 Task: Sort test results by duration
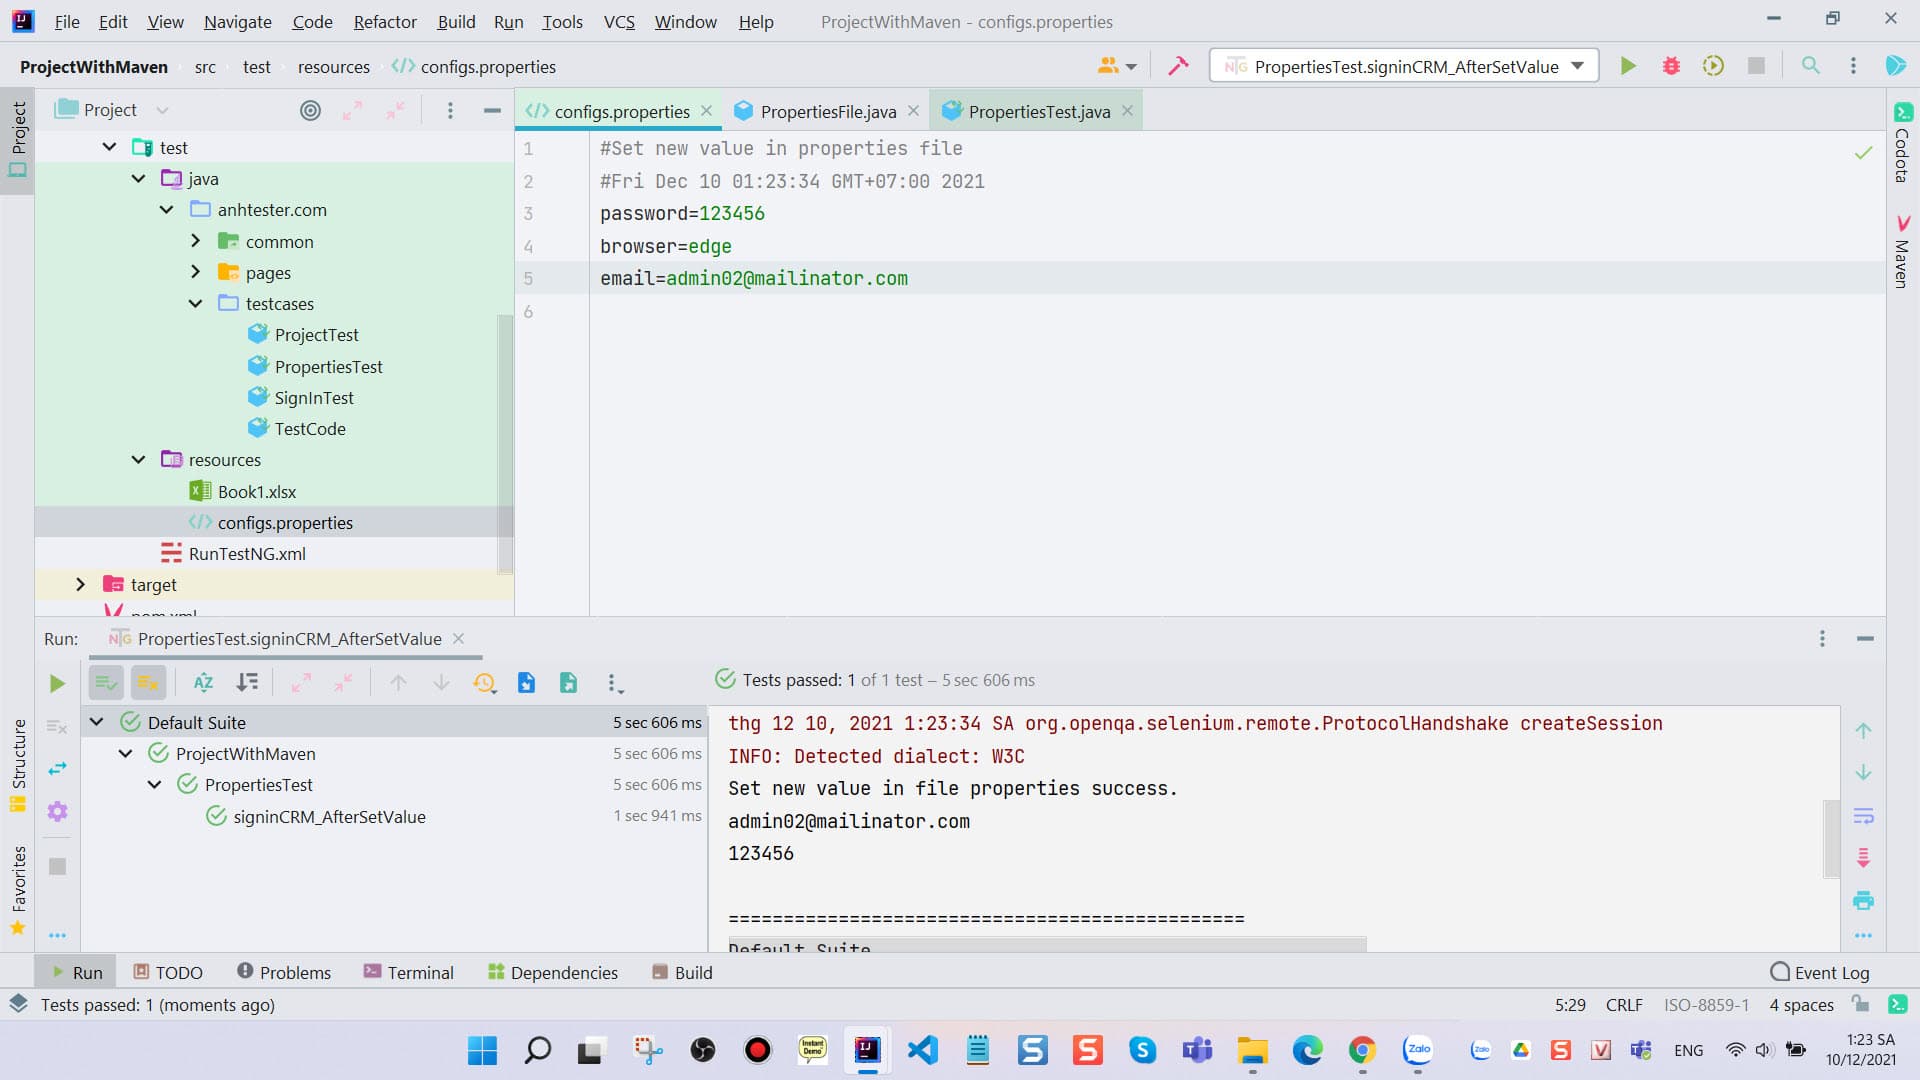247,683
